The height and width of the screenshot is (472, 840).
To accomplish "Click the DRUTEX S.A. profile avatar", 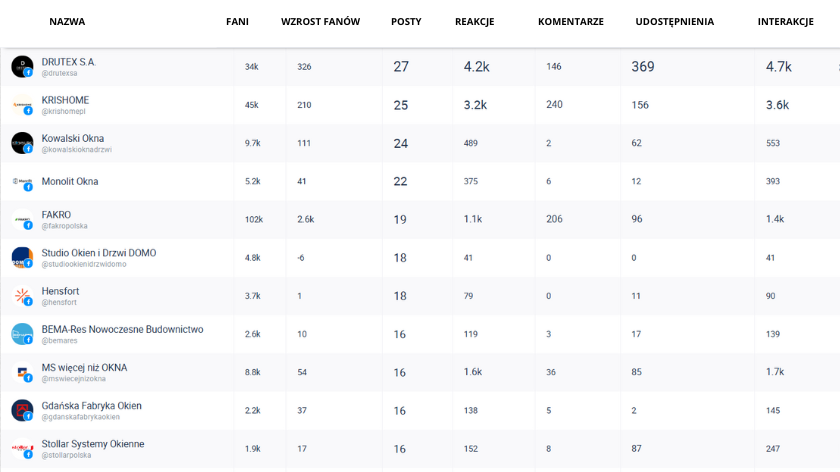I will [x=22, y=66].
